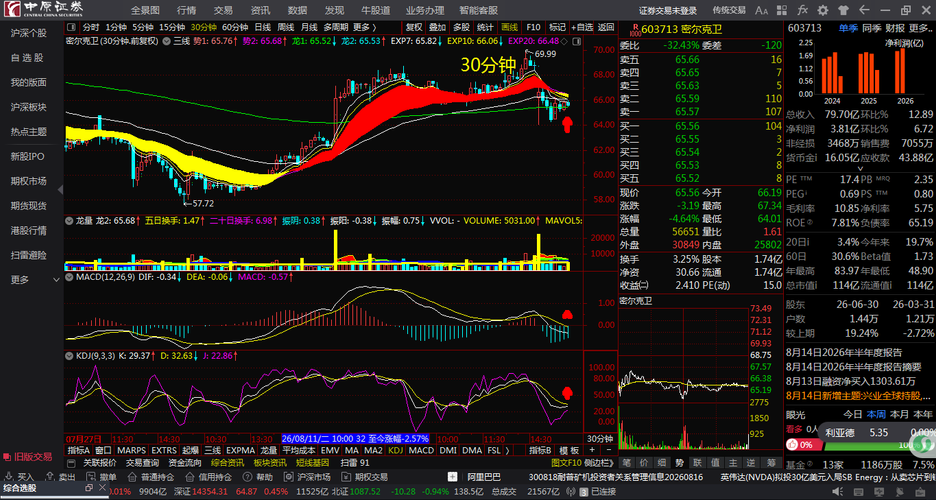Click the 卖出 sell icon button

click(50, 477)
